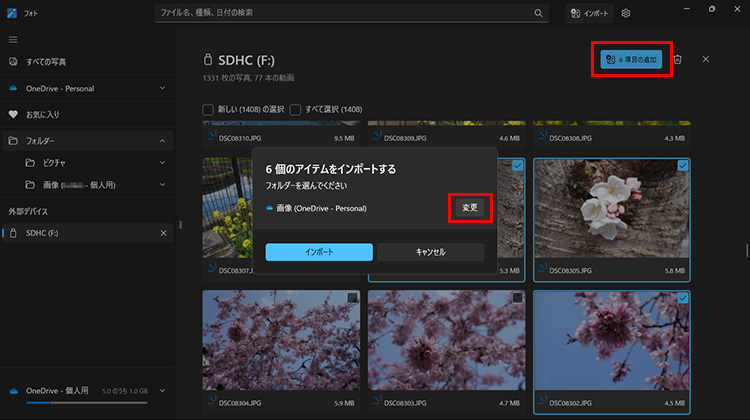Uncheck the DSC08302.JPG photo checkbox

[x=682, y=299]
